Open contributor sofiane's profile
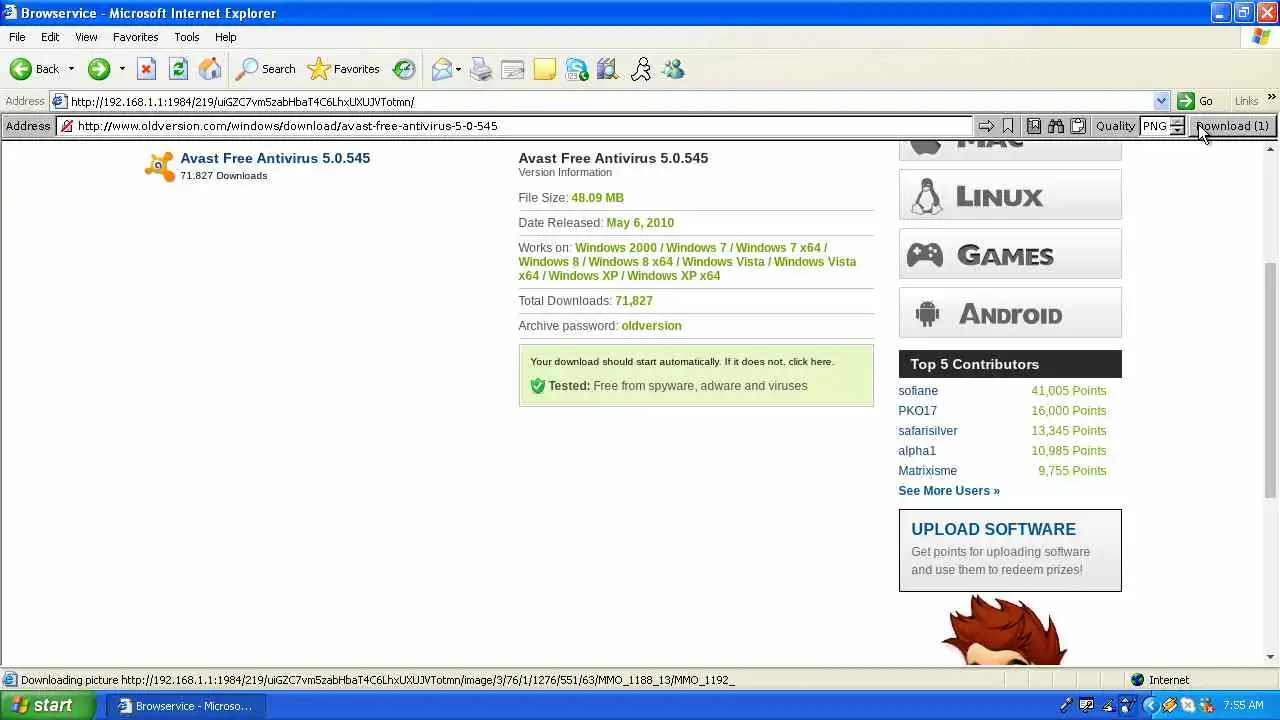 (x=918, y=391)
